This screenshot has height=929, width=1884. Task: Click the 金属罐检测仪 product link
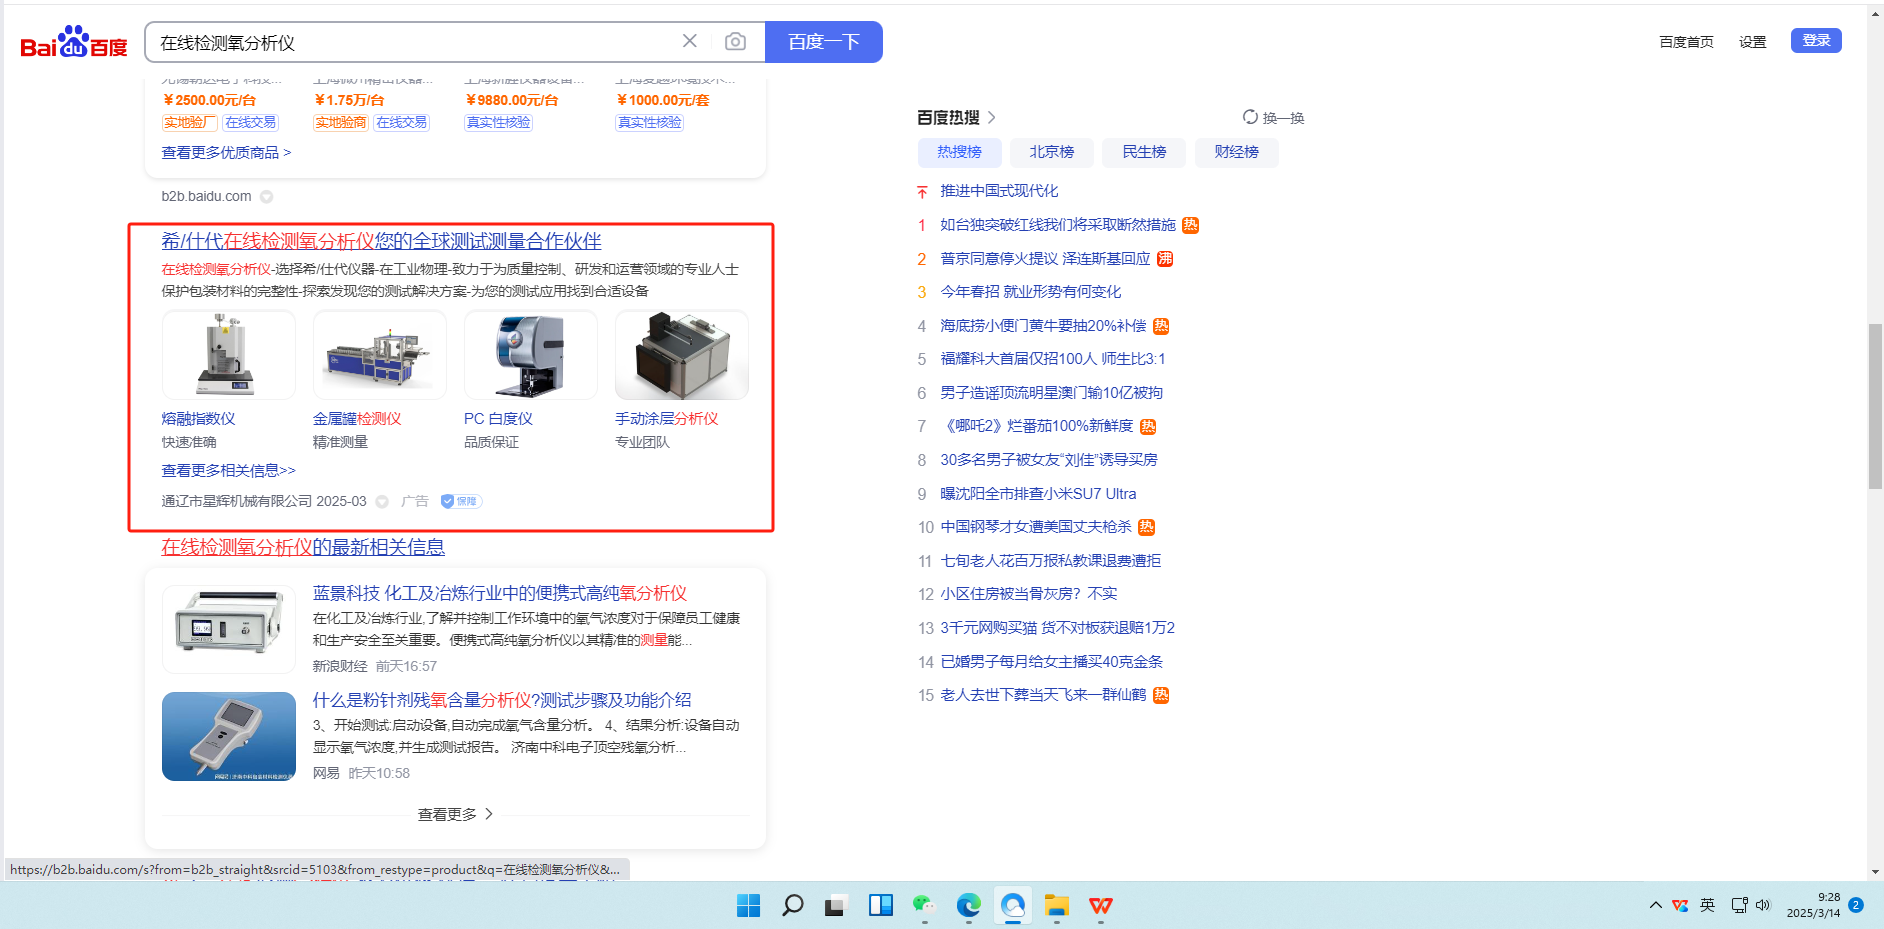tap(357, 419)
